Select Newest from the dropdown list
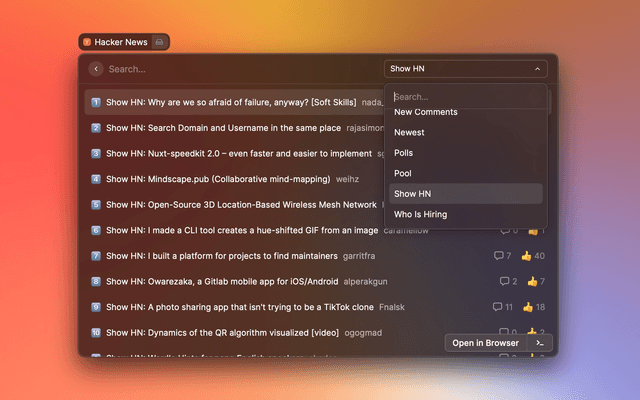 tap(409, 132)
